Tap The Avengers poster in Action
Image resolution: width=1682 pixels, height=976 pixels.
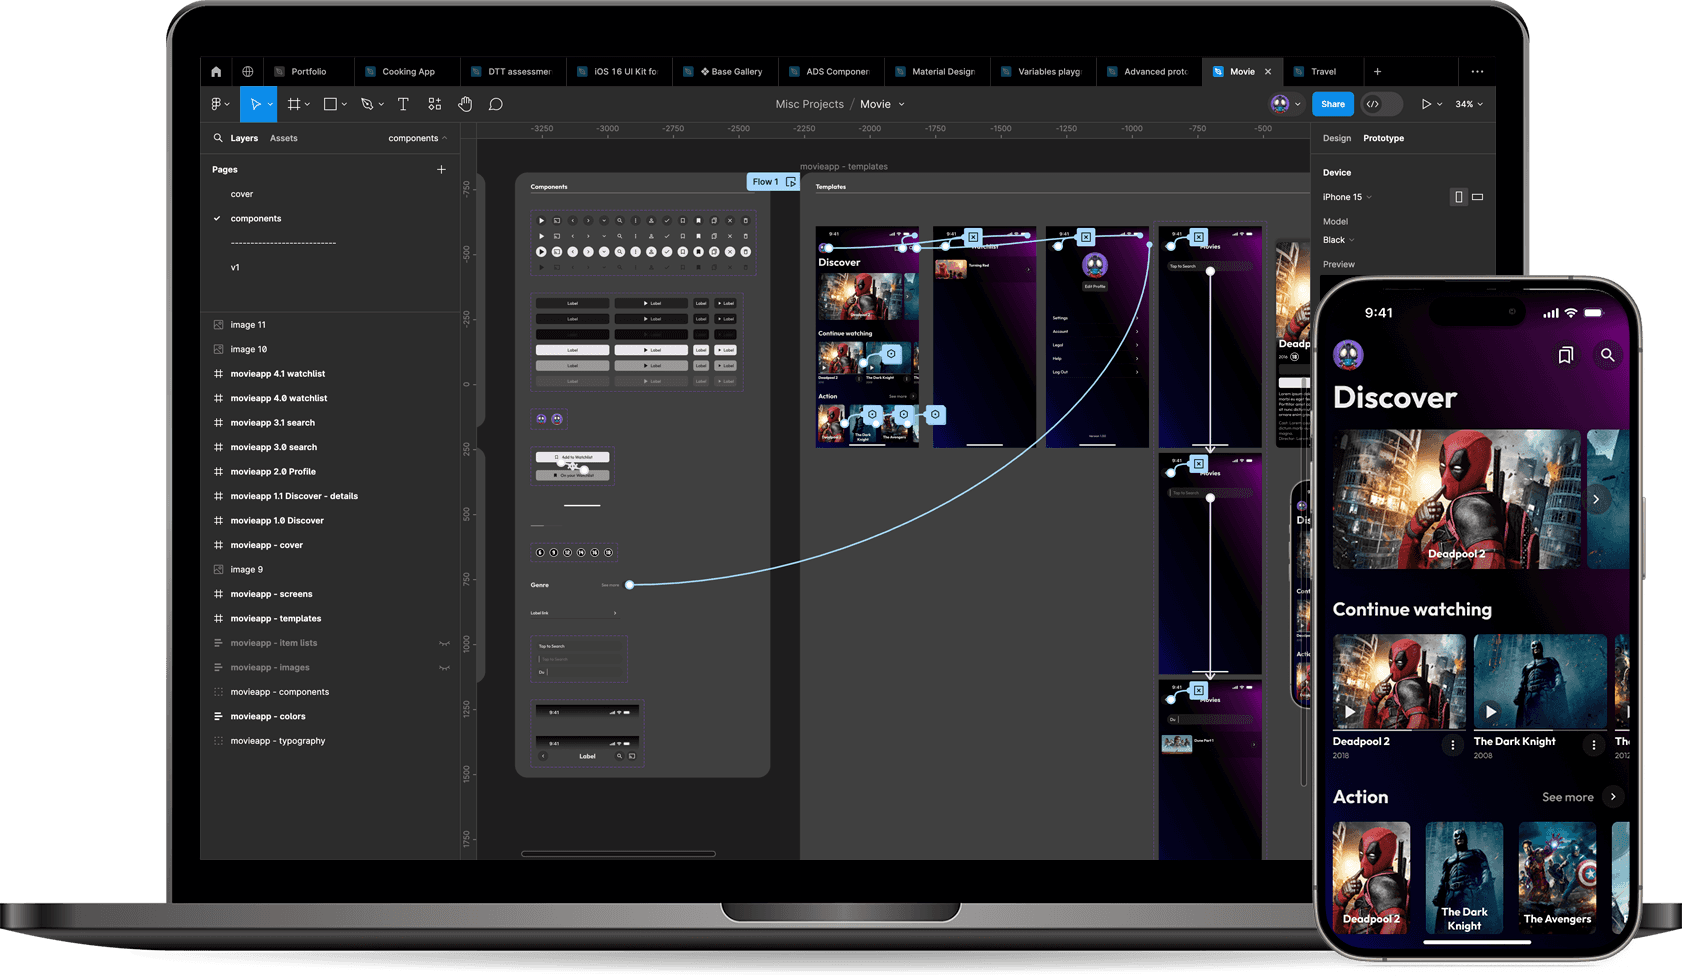tap(1557, 877)
